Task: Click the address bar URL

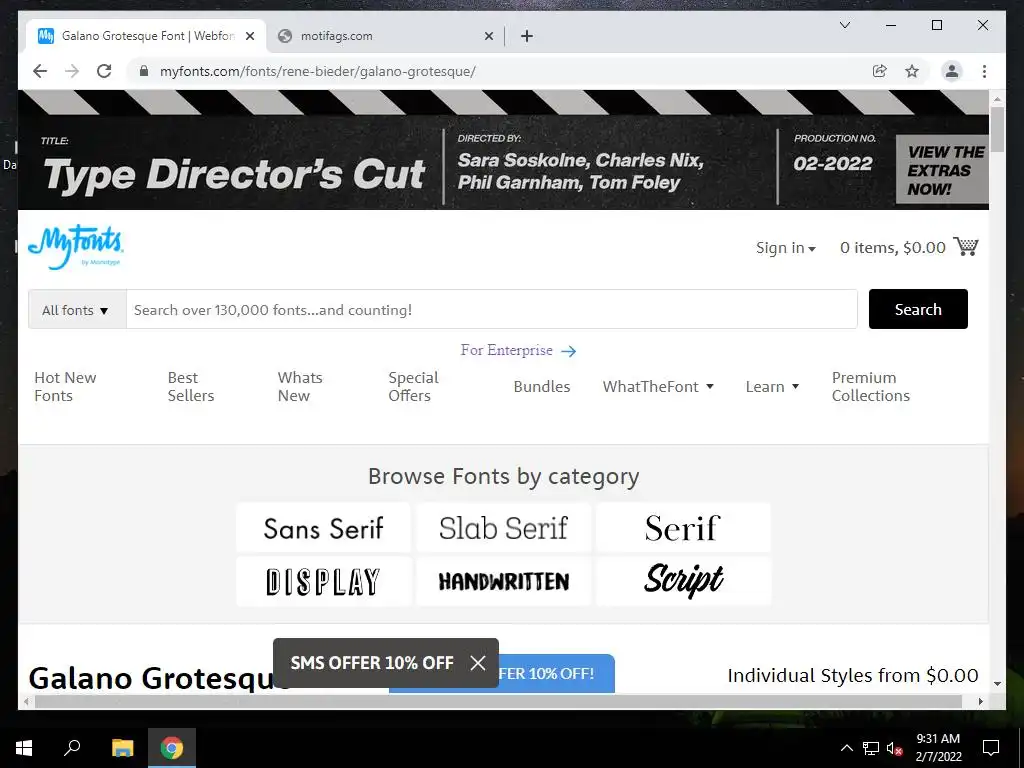Action: (x=317, y=71)
